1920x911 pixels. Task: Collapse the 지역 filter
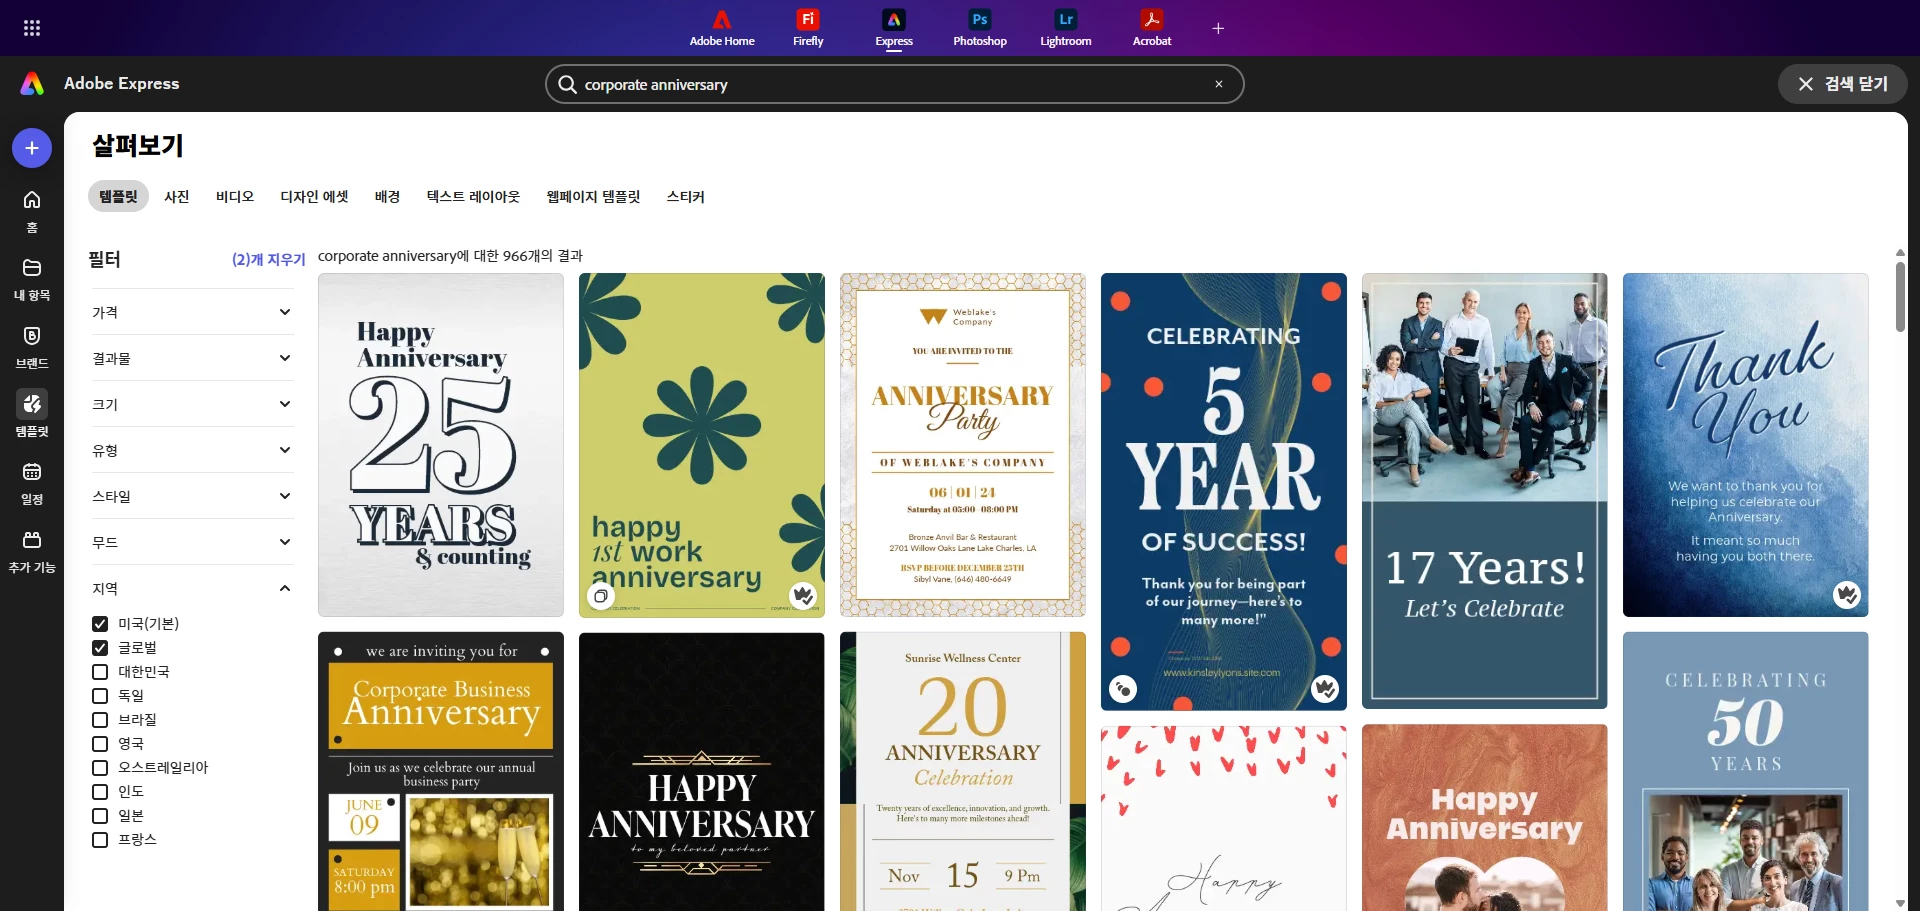tap(192, 588)
